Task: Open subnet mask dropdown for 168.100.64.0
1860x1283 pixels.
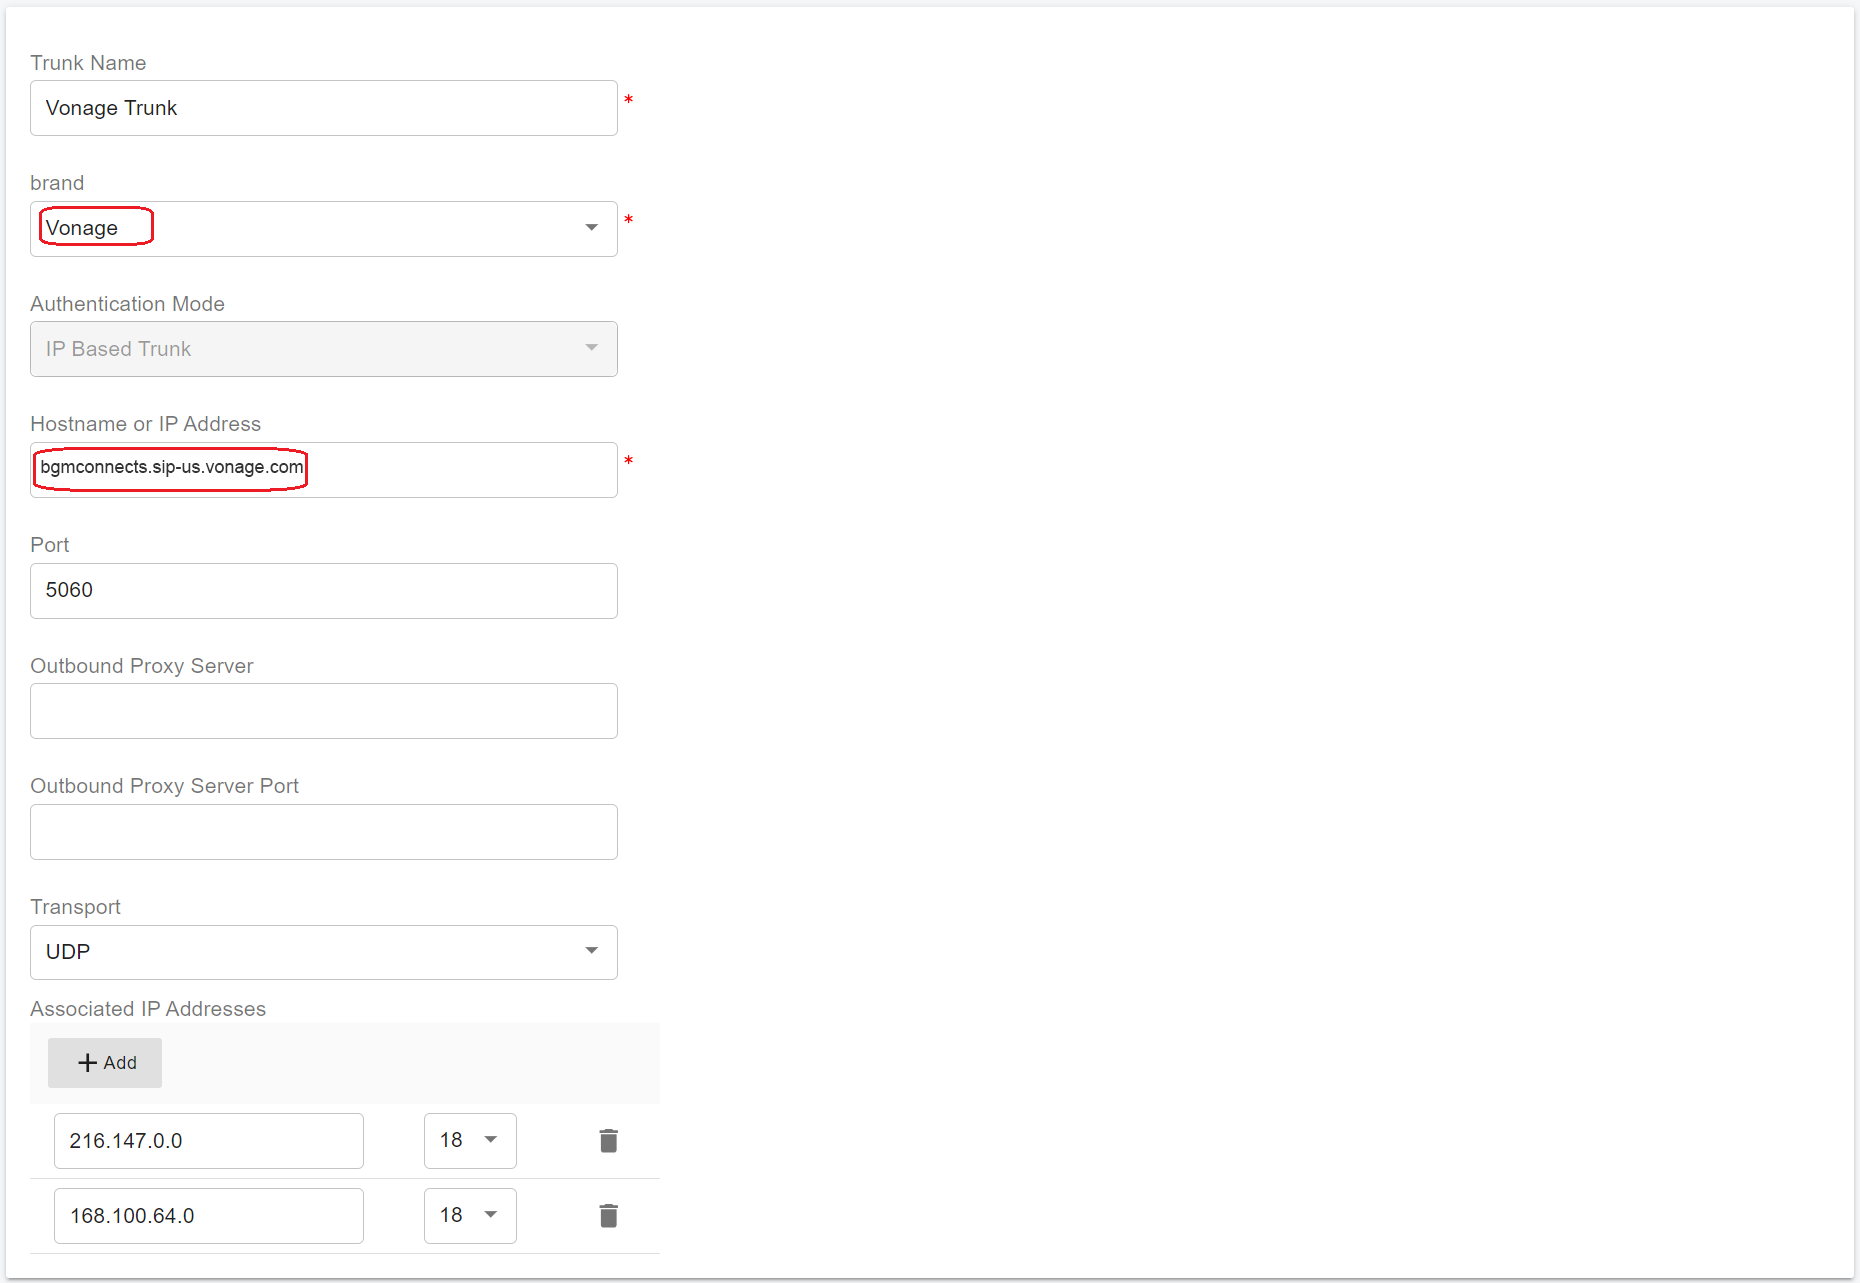Action: pyautogui.click(x=470, y=1216)
